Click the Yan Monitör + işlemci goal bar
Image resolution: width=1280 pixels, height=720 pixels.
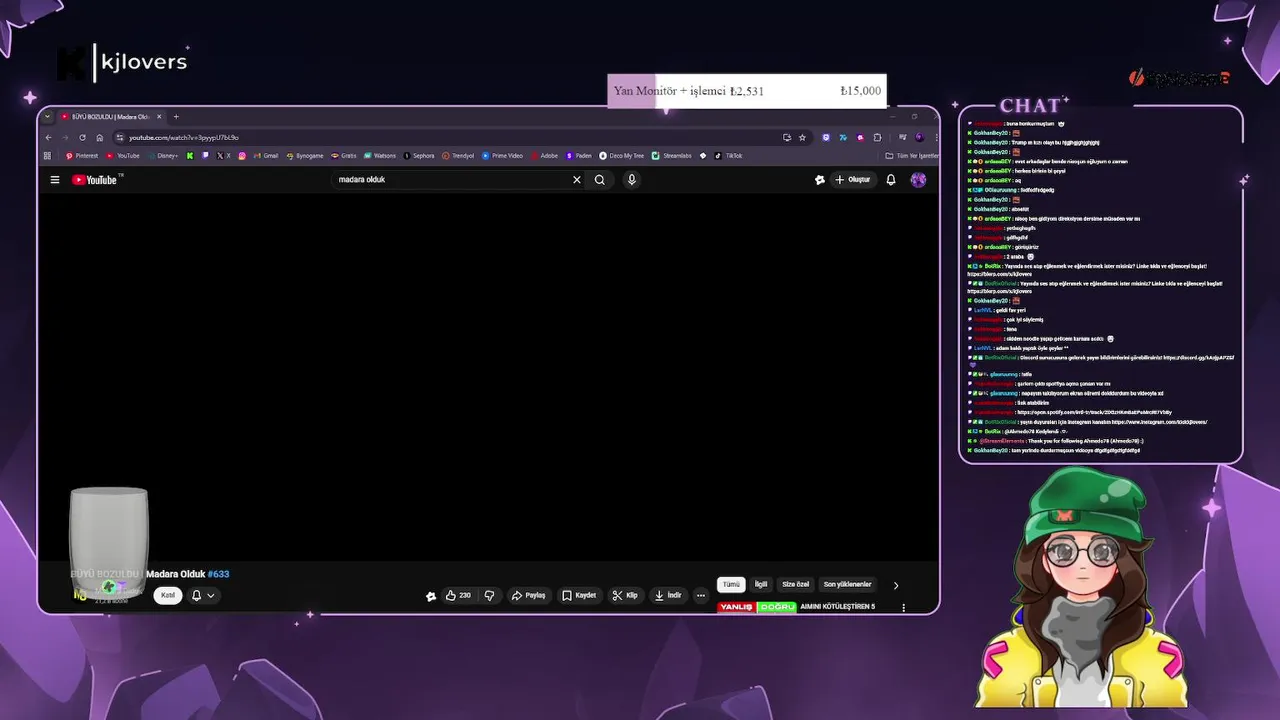point(747,91)
